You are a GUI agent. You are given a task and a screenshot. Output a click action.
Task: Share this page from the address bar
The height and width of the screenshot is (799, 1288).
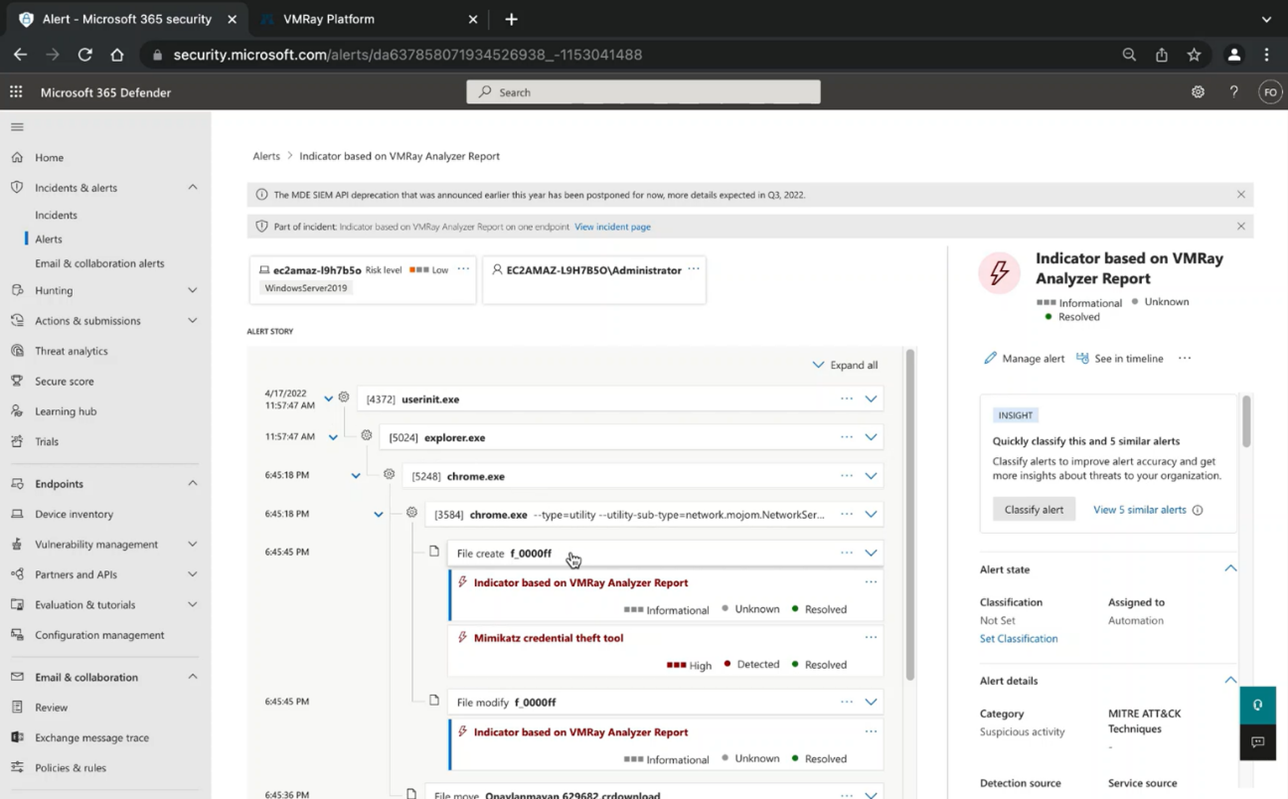click(1162, 55)
